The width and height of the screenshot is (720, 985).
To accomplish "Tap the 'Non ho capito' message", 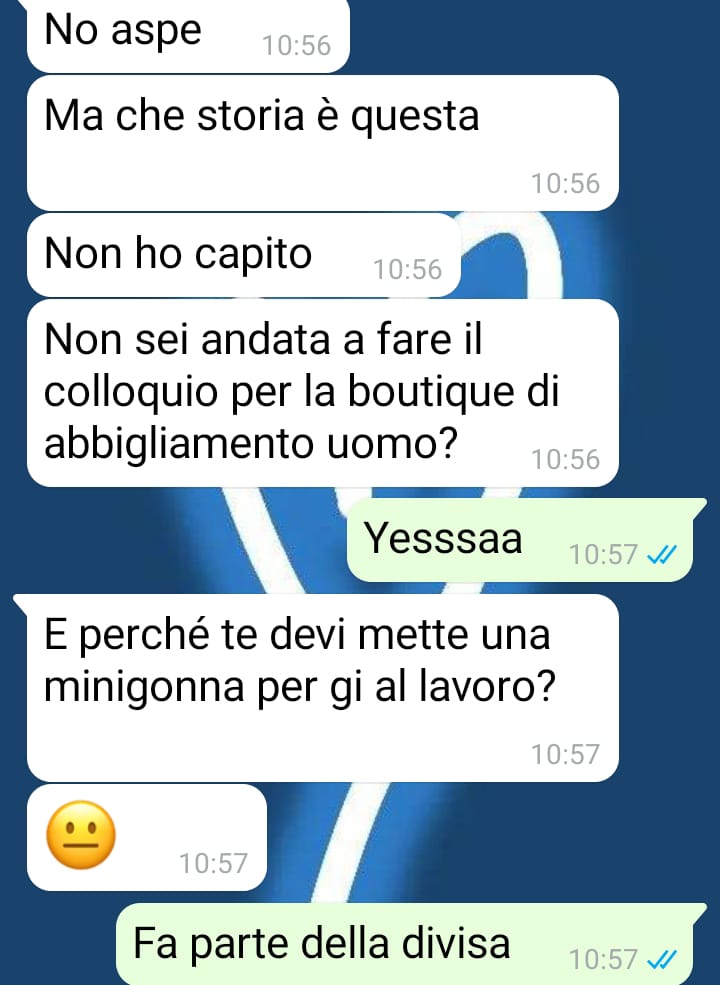I will tap(244, 255).
